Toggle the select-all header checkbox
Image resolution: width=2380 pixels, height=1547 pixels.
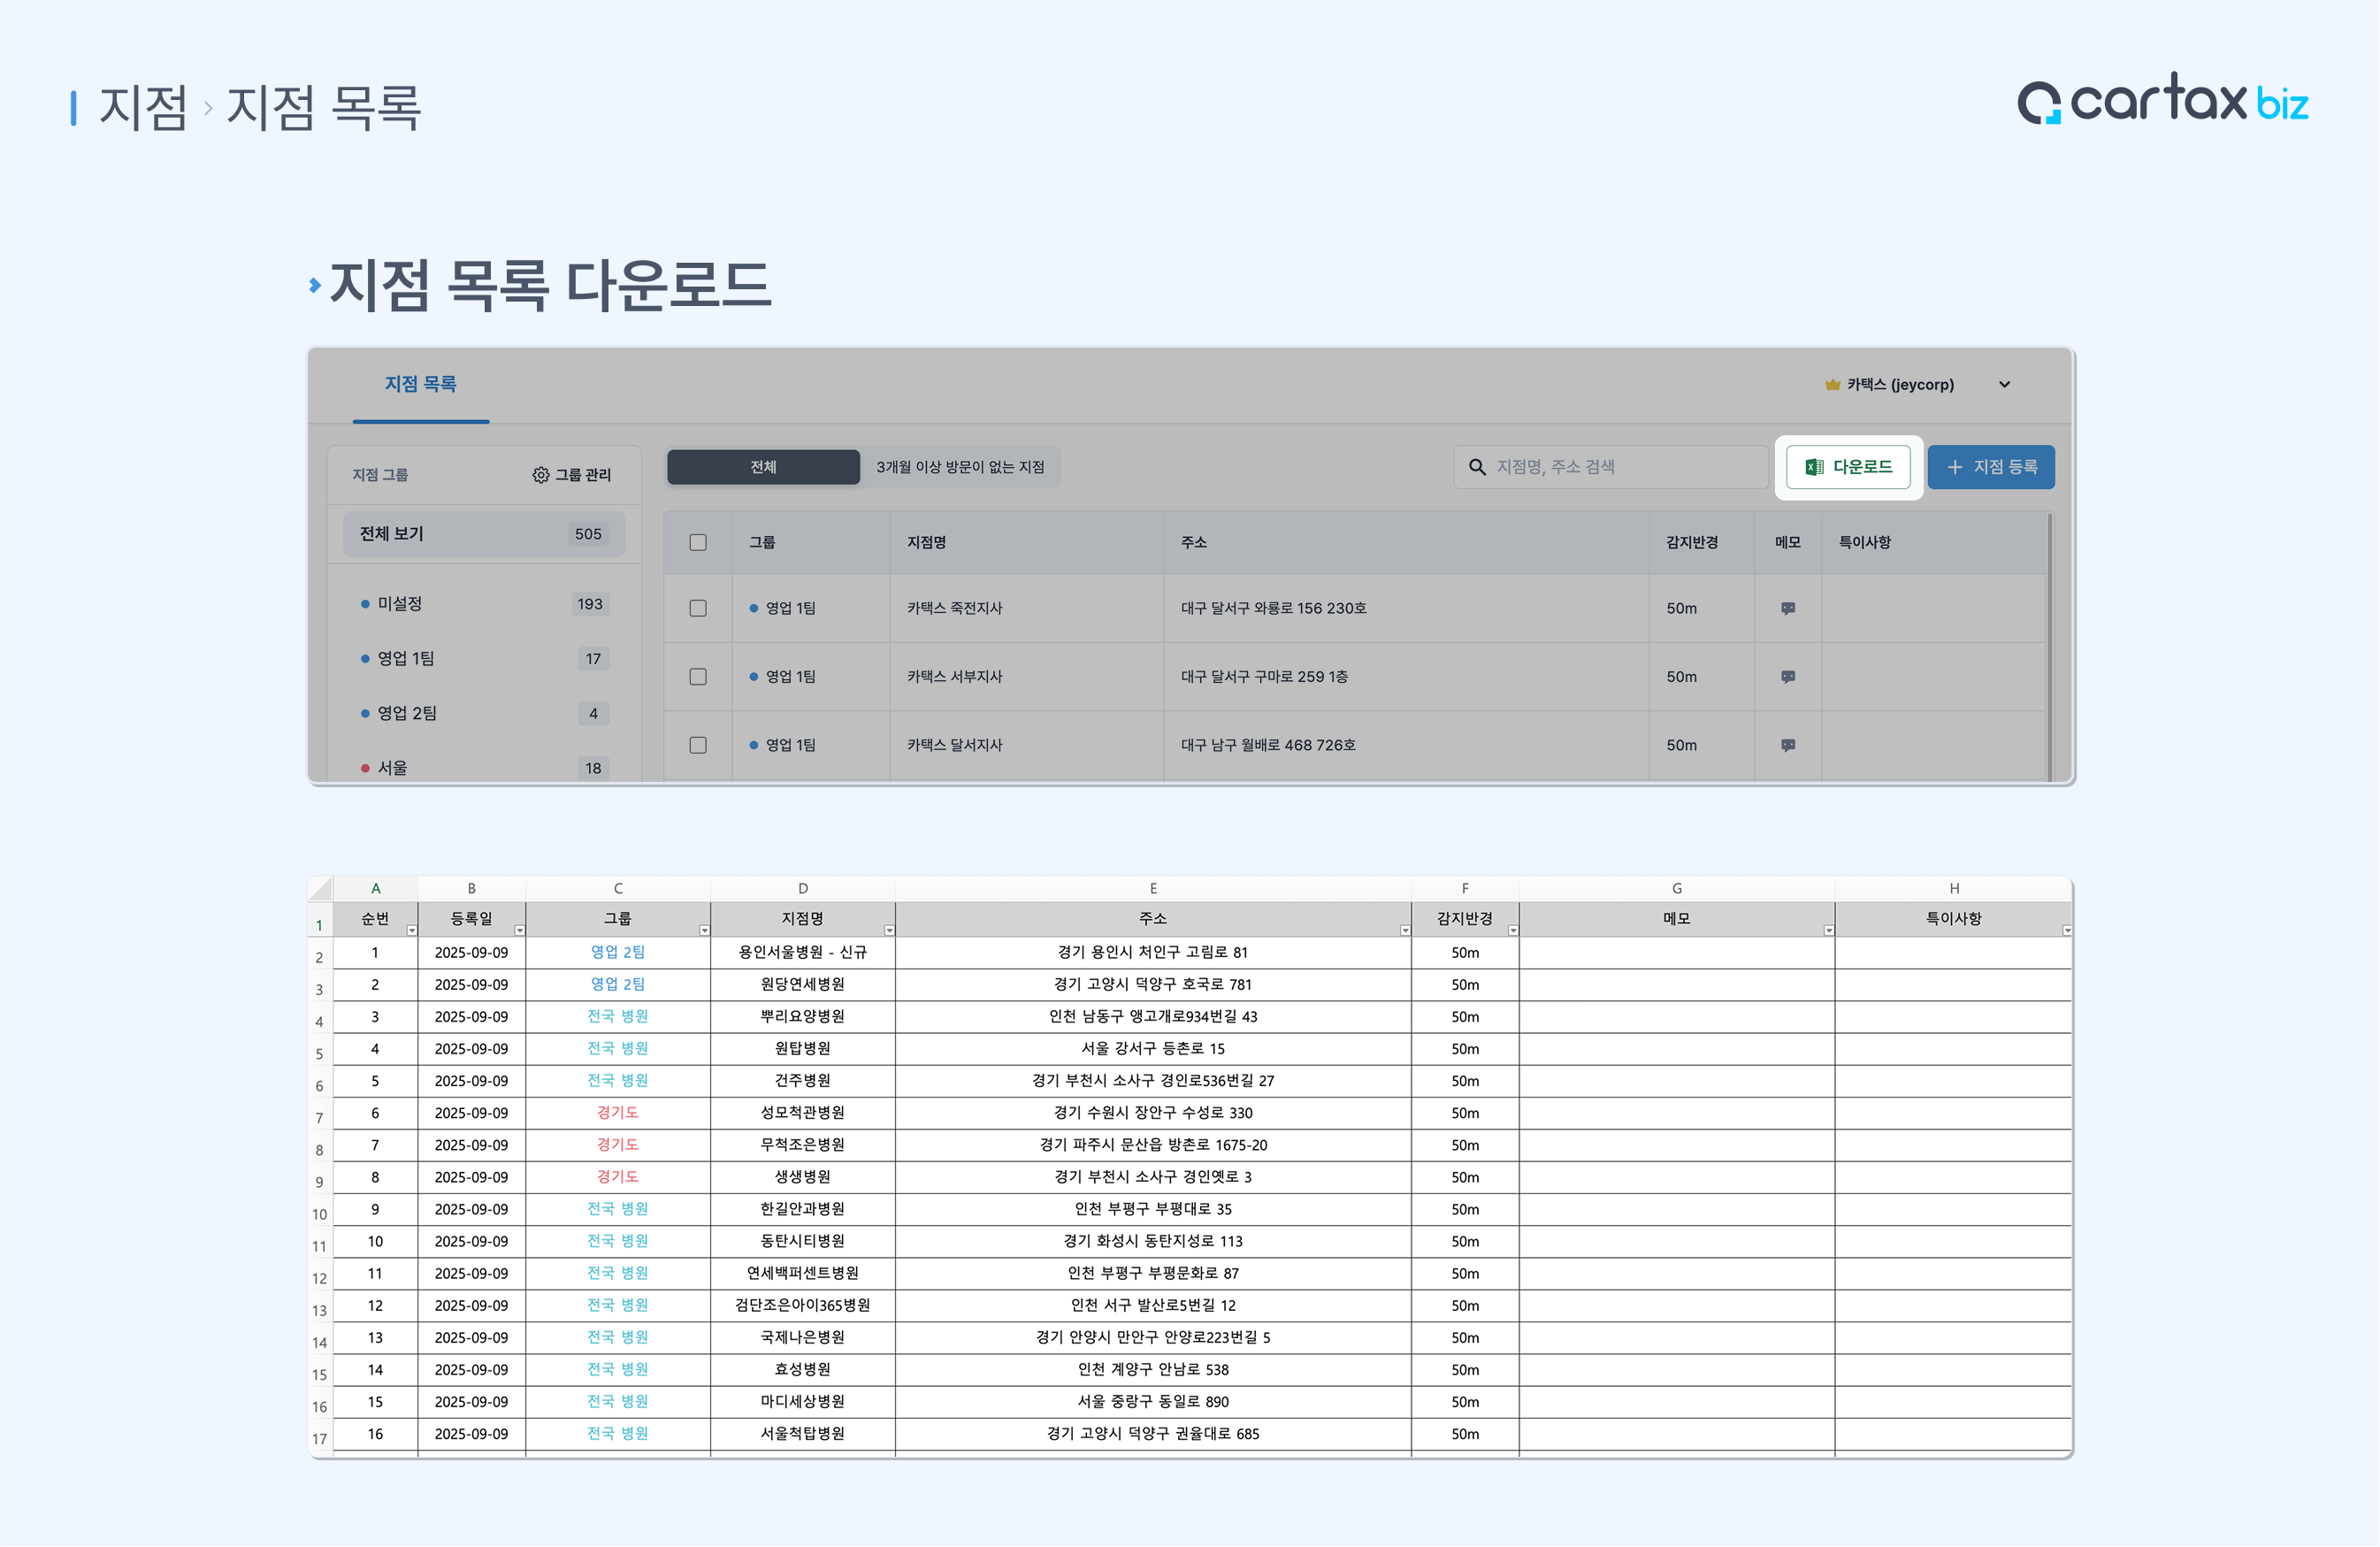pyautogui.click(x=698, y=542)
